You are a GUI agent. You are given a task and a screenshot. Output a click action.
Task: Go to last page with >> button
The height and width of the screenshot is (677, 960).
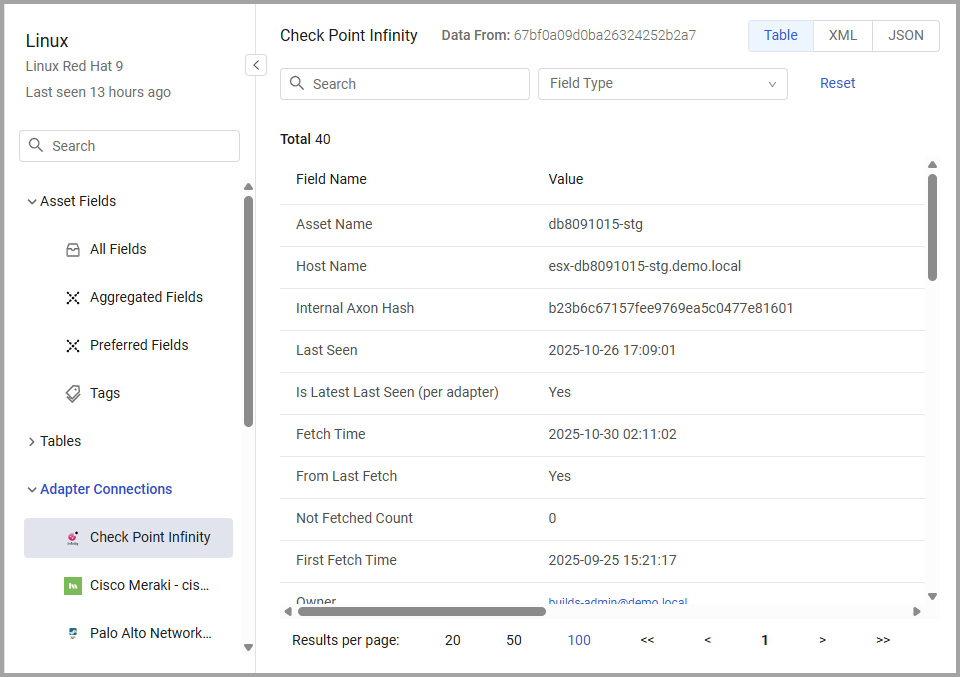coord(882,640)
